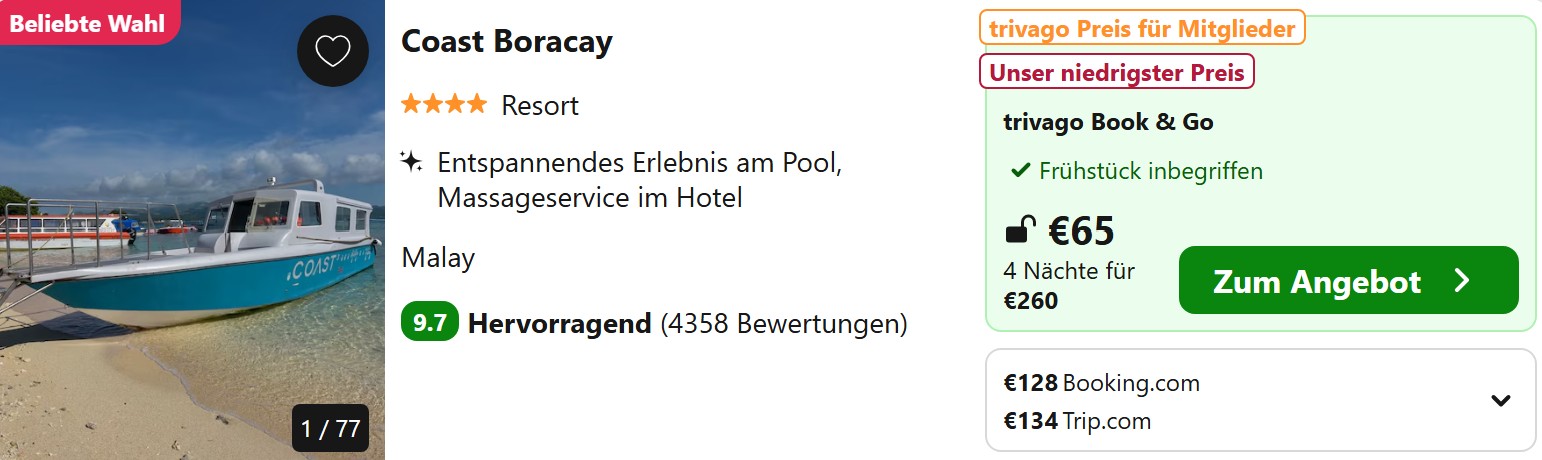
Task: Click the 1 / 77 photo counter
Action: tap(331, 429)
